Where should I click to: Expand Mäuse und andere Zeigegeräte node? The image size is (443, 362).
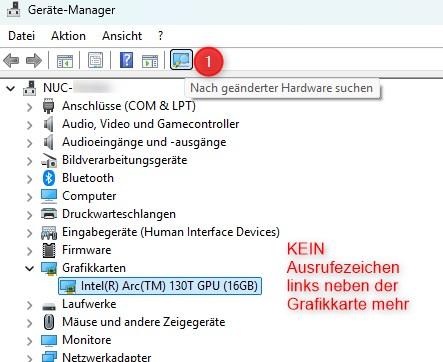(x=30, y=323)
